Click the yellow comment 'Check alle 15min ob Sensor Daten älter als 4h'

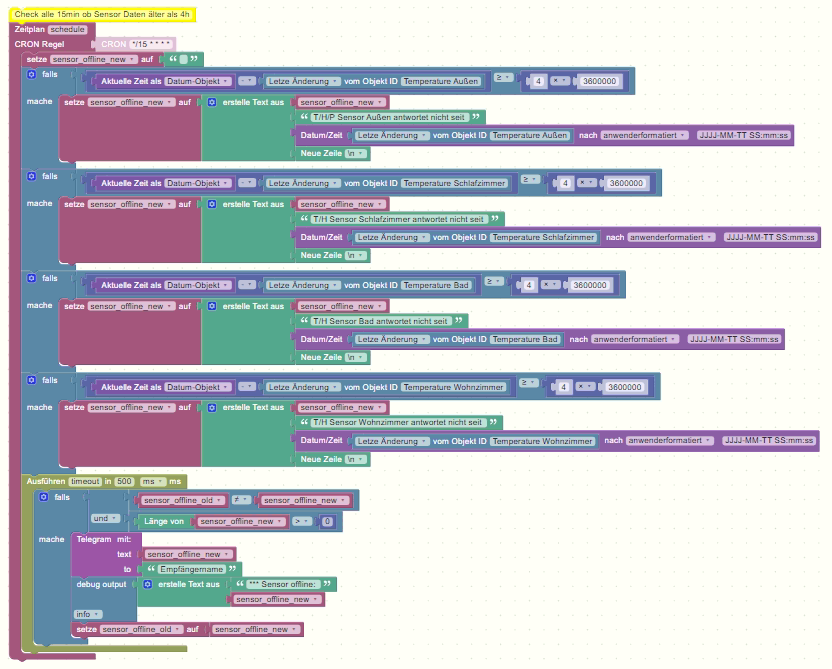coord(102,14)
